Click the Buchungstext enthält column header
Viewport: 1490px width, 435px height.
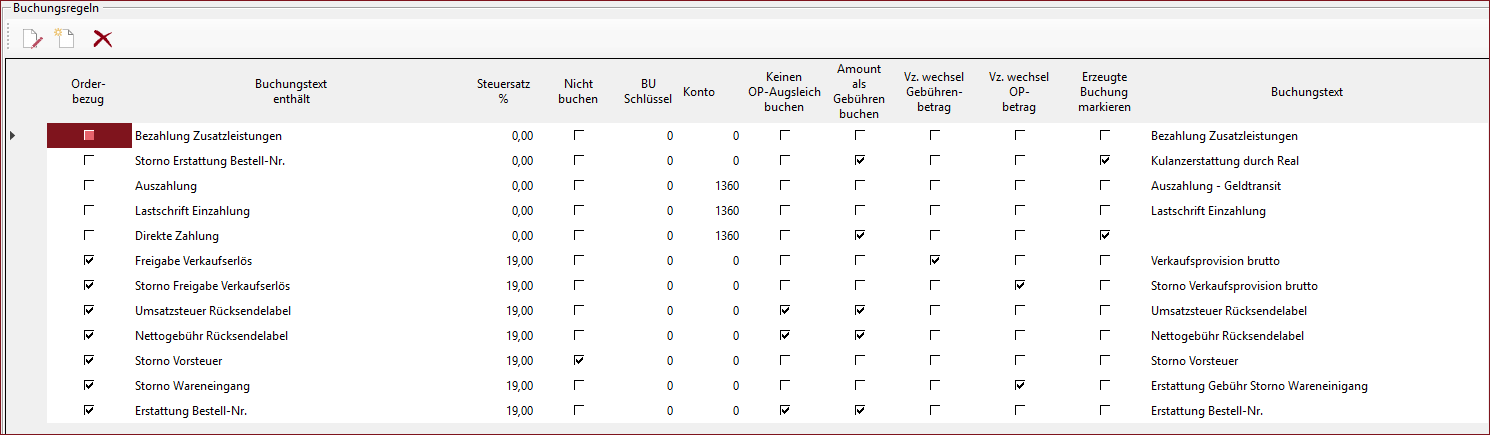[291, 92]
